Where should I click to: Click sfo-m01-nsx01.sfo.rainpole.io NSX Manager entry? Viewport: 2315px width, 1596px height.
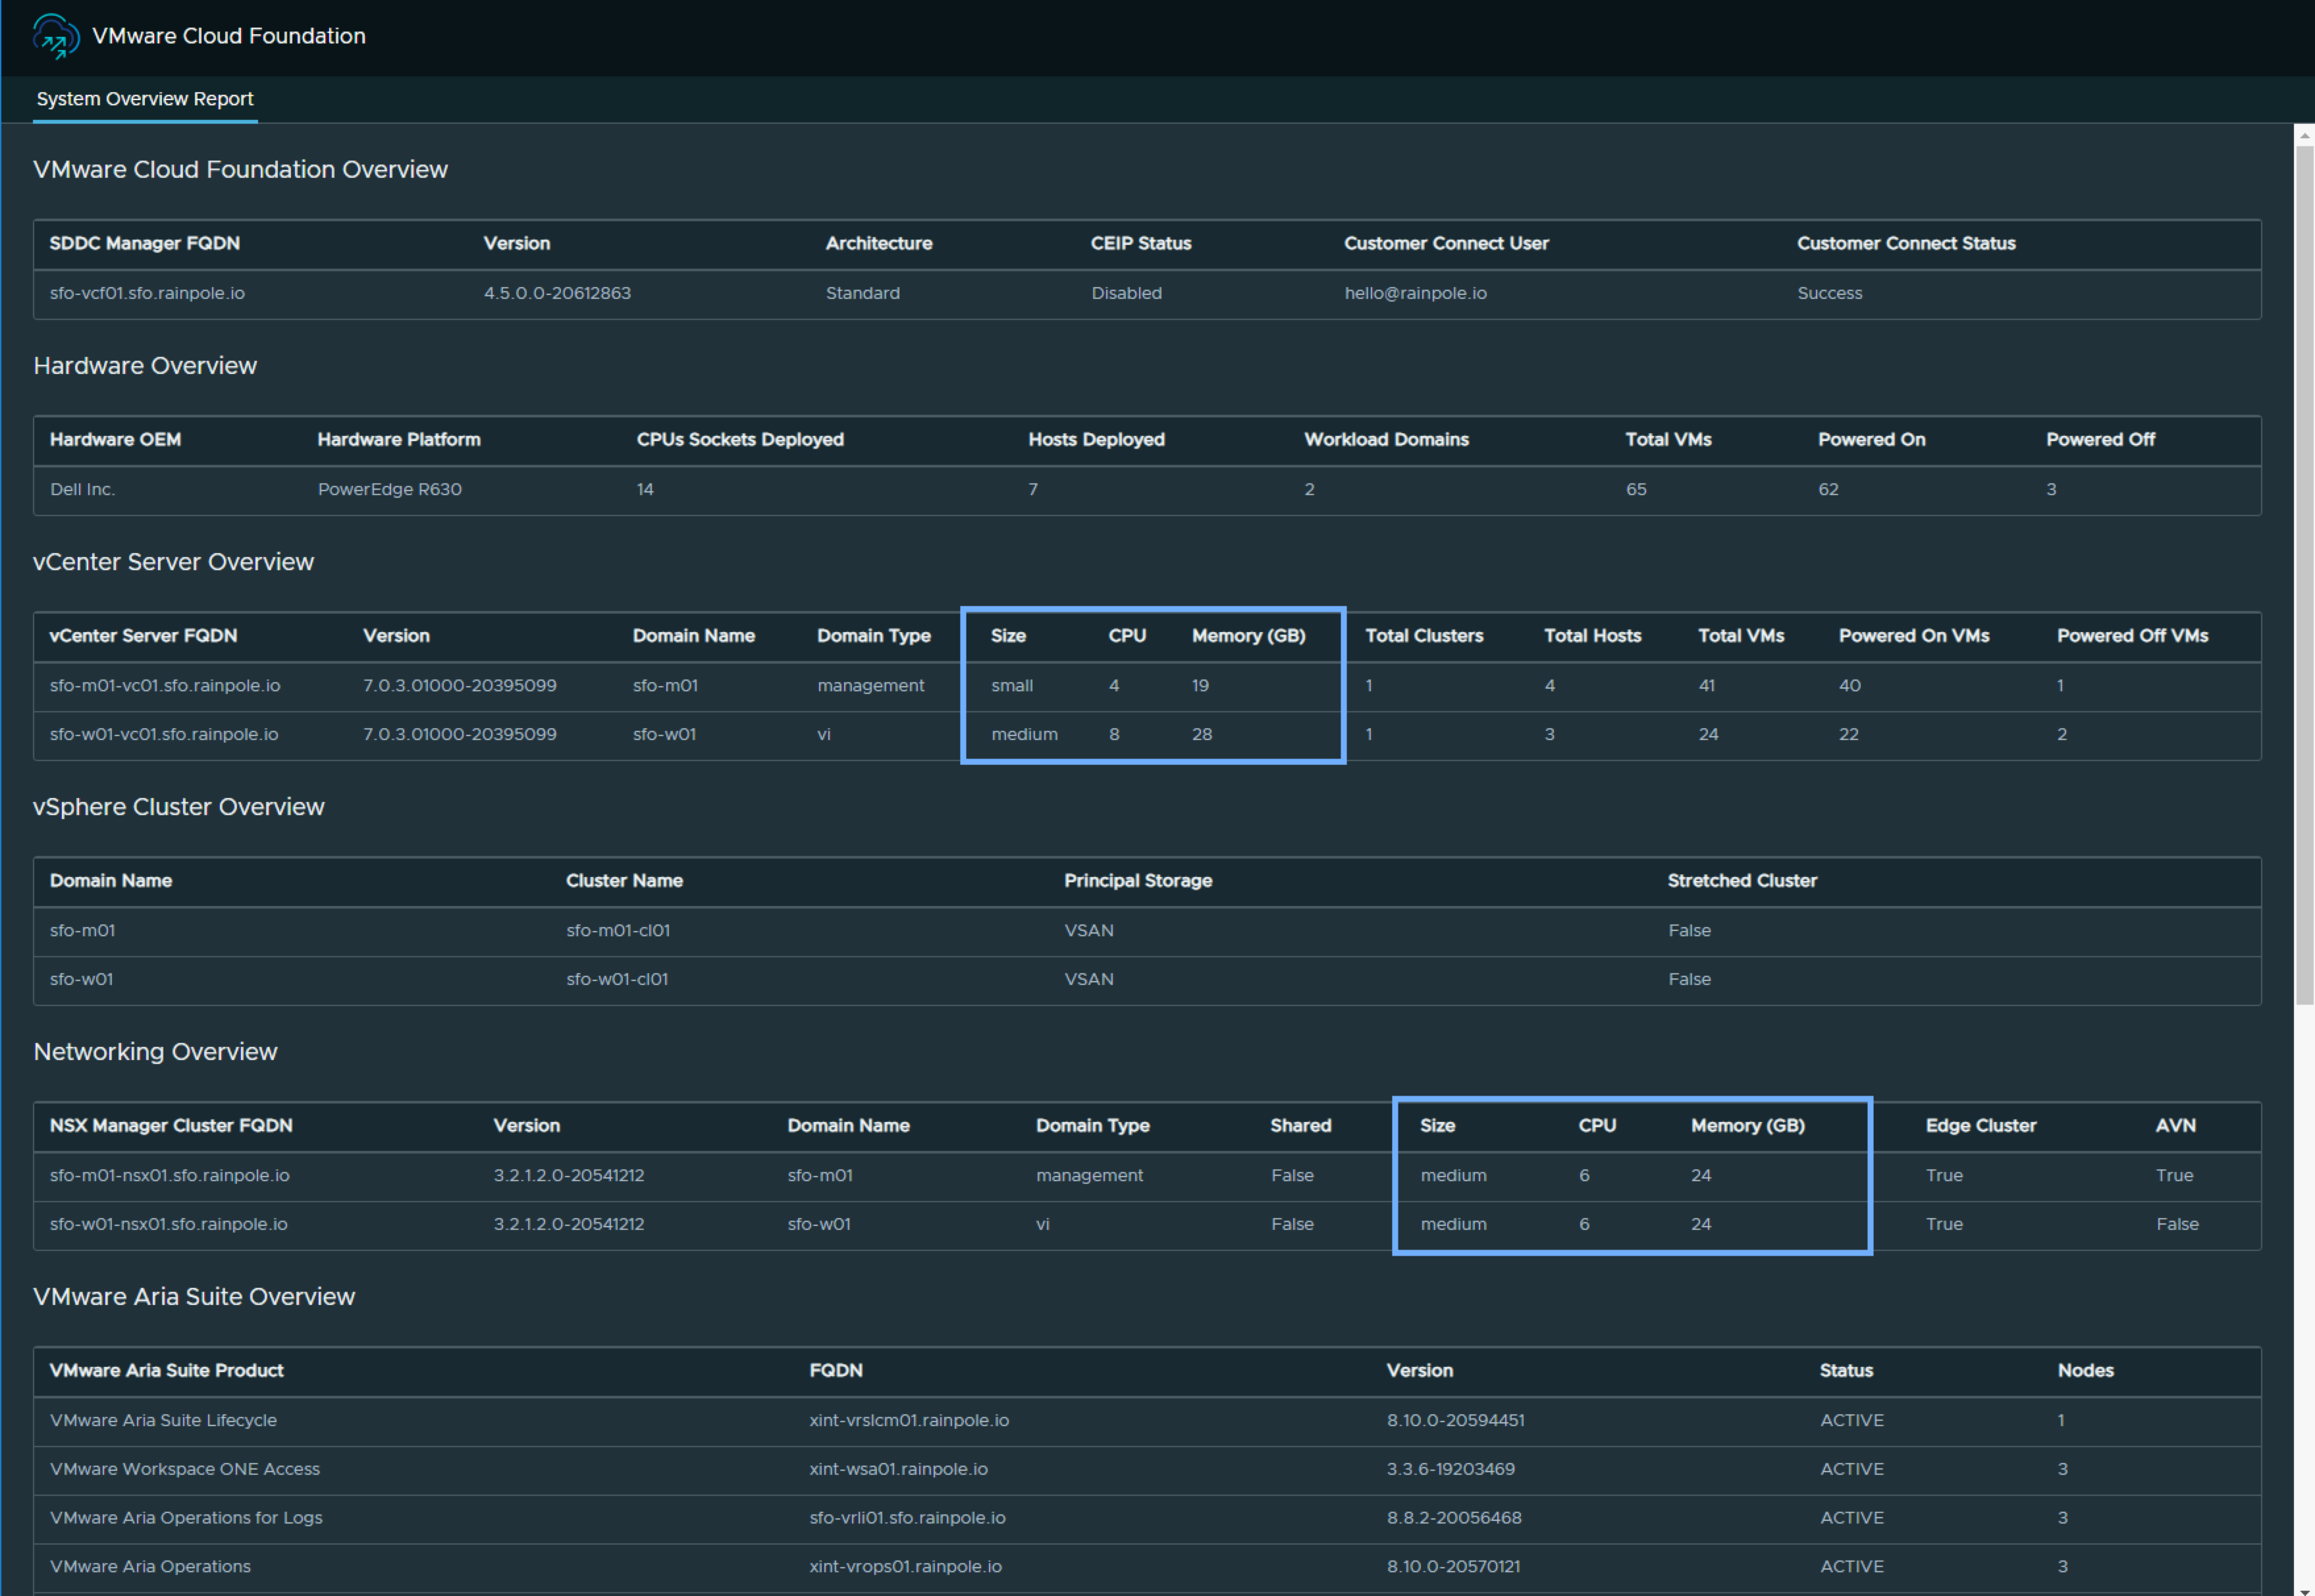(170, 1175)
